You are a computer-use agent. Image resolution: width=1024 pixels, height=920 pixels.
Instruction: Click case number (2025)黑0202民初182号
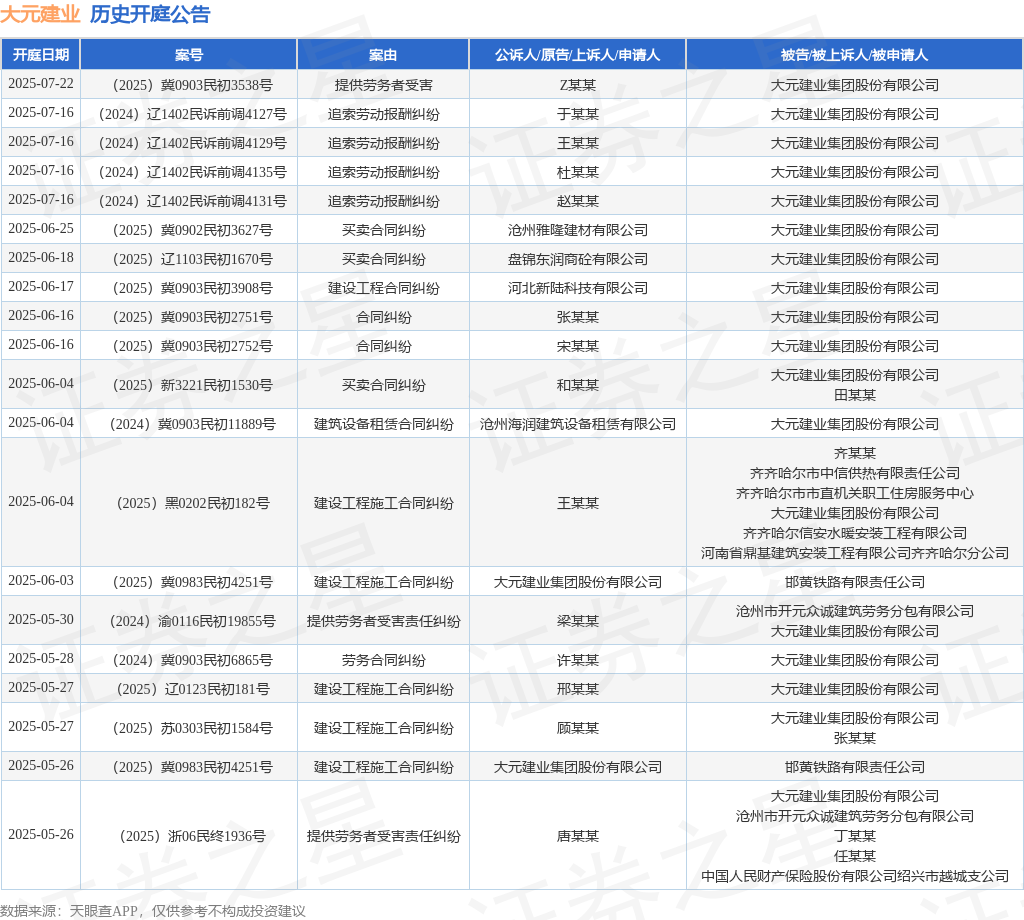189,503
